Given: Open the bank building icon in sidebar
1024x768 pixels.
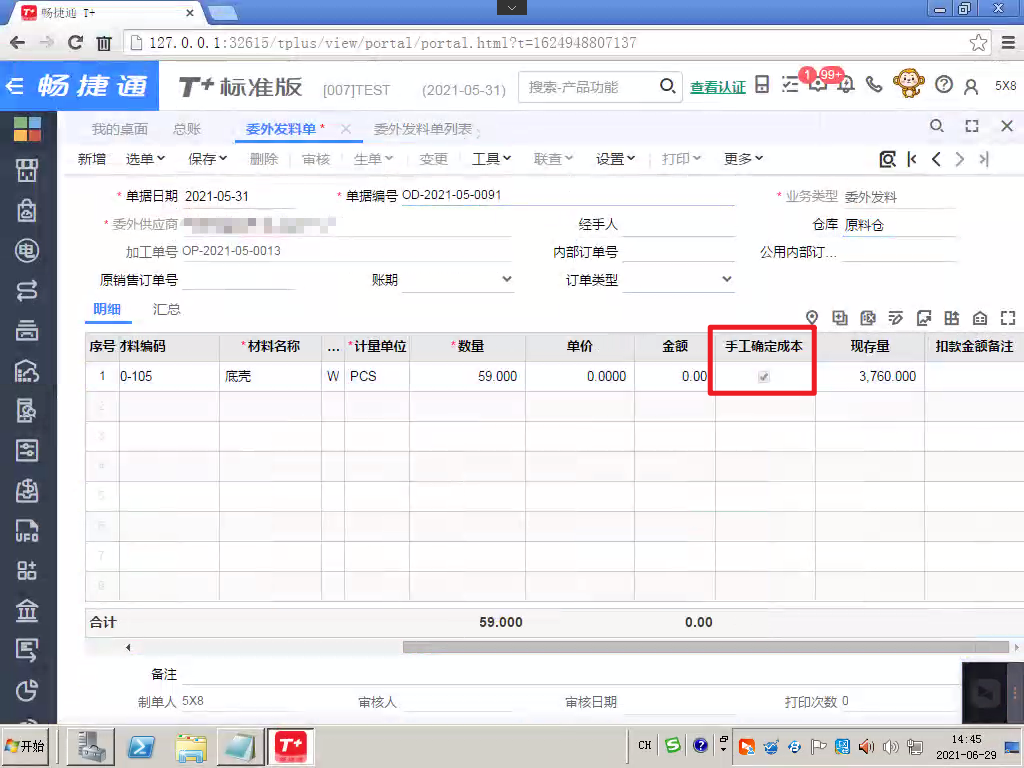Looking at the screenshot, I should 27,611.
